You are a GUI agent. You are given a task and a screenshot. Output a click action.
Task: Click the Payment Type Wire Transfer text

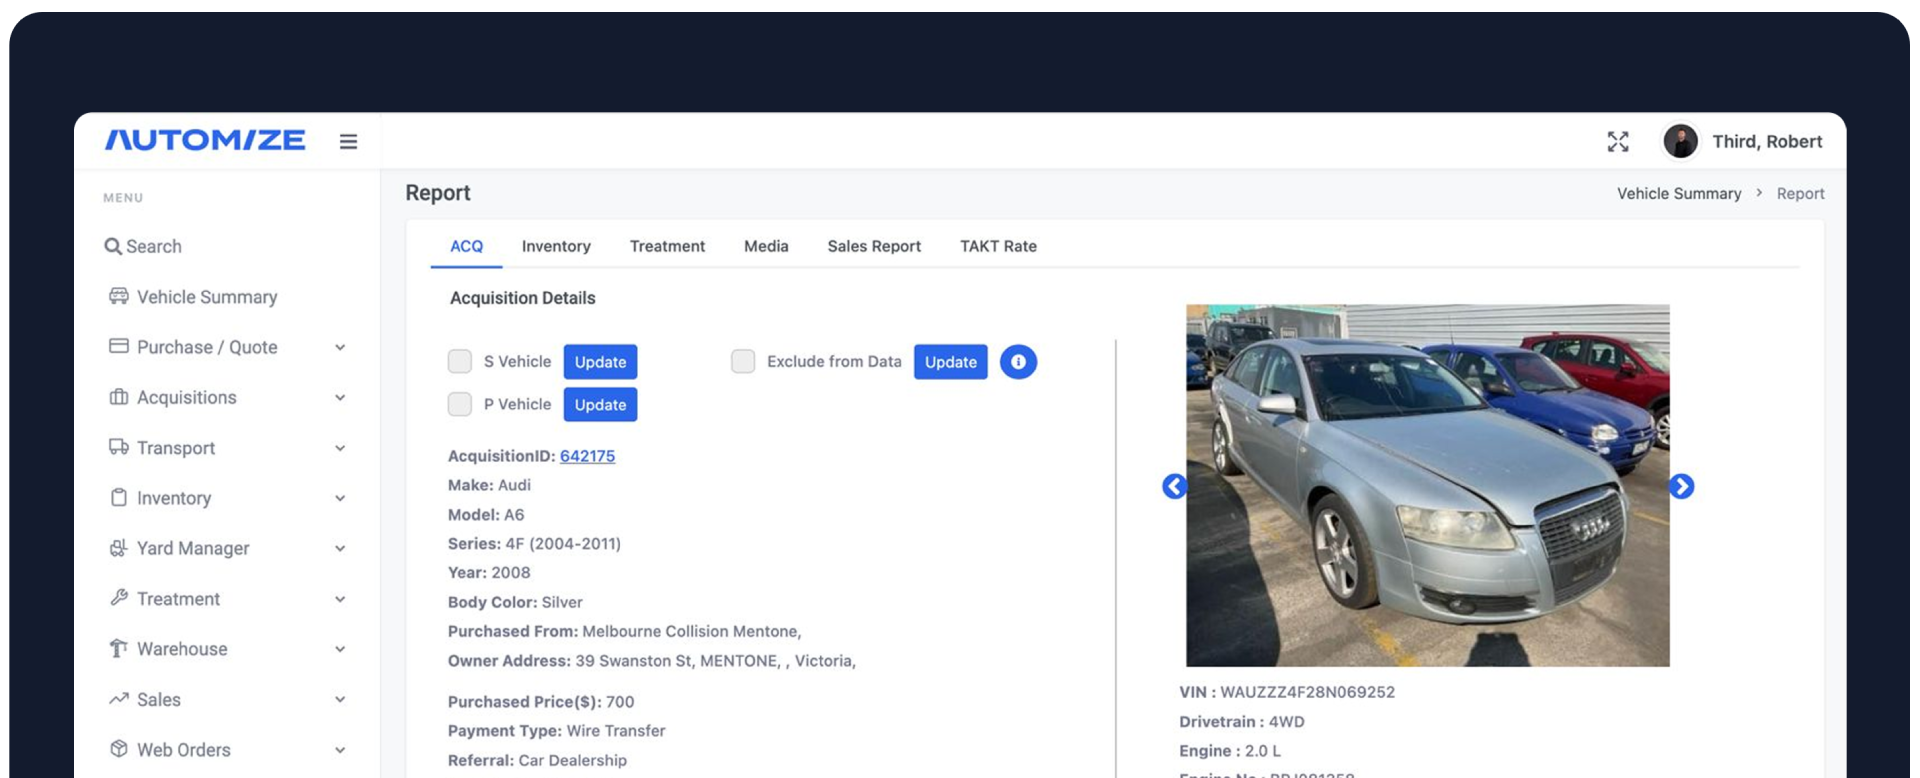[556, 731]
